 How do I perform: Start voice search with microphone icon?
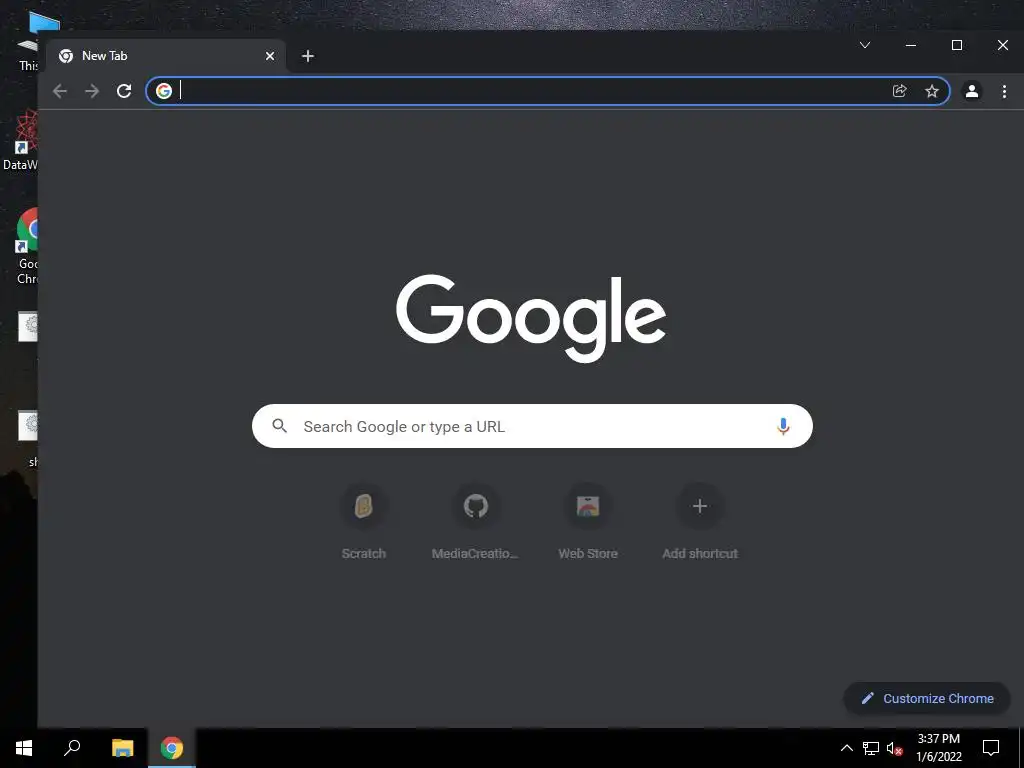pos(783,426)
